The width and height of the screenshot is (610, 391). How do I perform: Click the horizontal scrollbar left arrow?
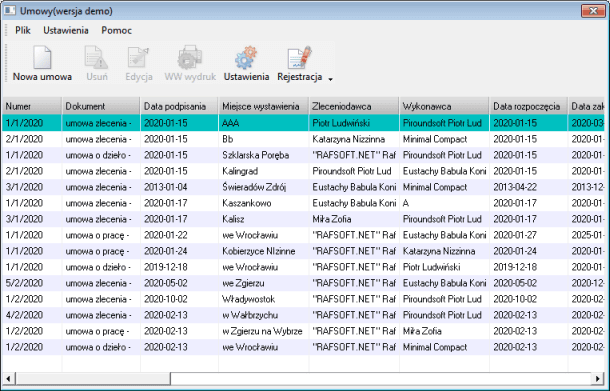tap(9, 378)
